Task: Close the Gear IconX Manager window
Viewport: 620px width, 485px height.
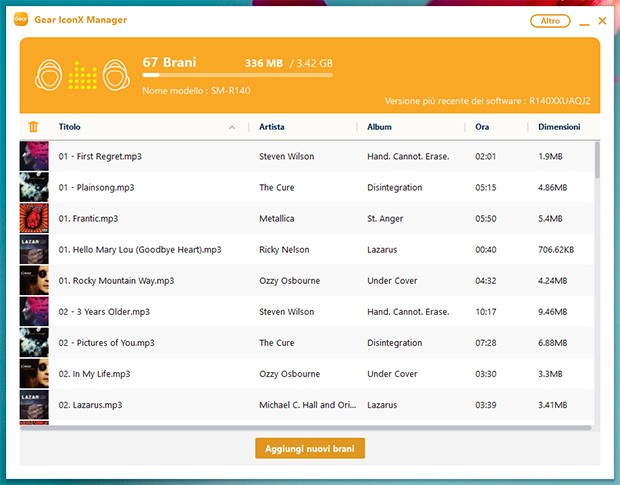Action: (x=602, y=21)
